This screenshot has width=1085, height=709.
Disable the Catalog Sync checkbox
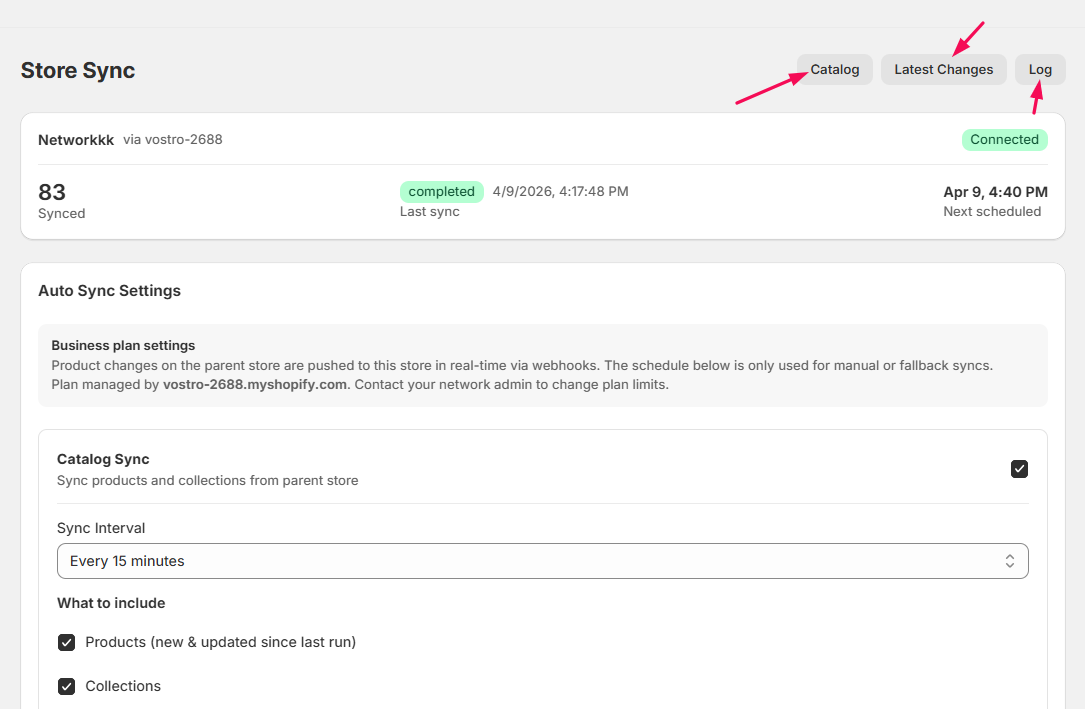coord(1019,469)
